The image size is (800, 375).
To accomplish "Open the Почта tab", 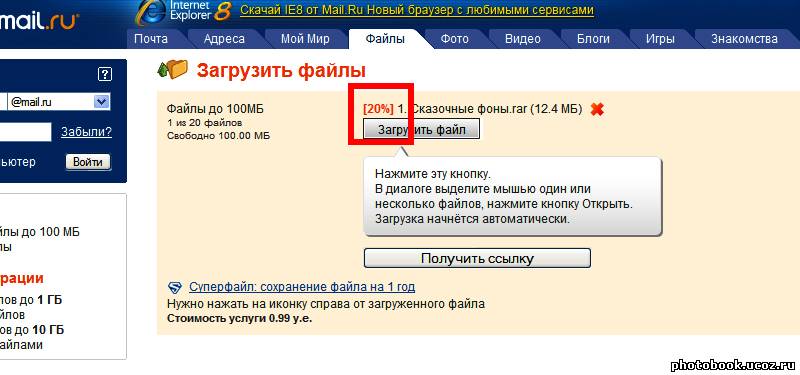I will click(151, 39).
